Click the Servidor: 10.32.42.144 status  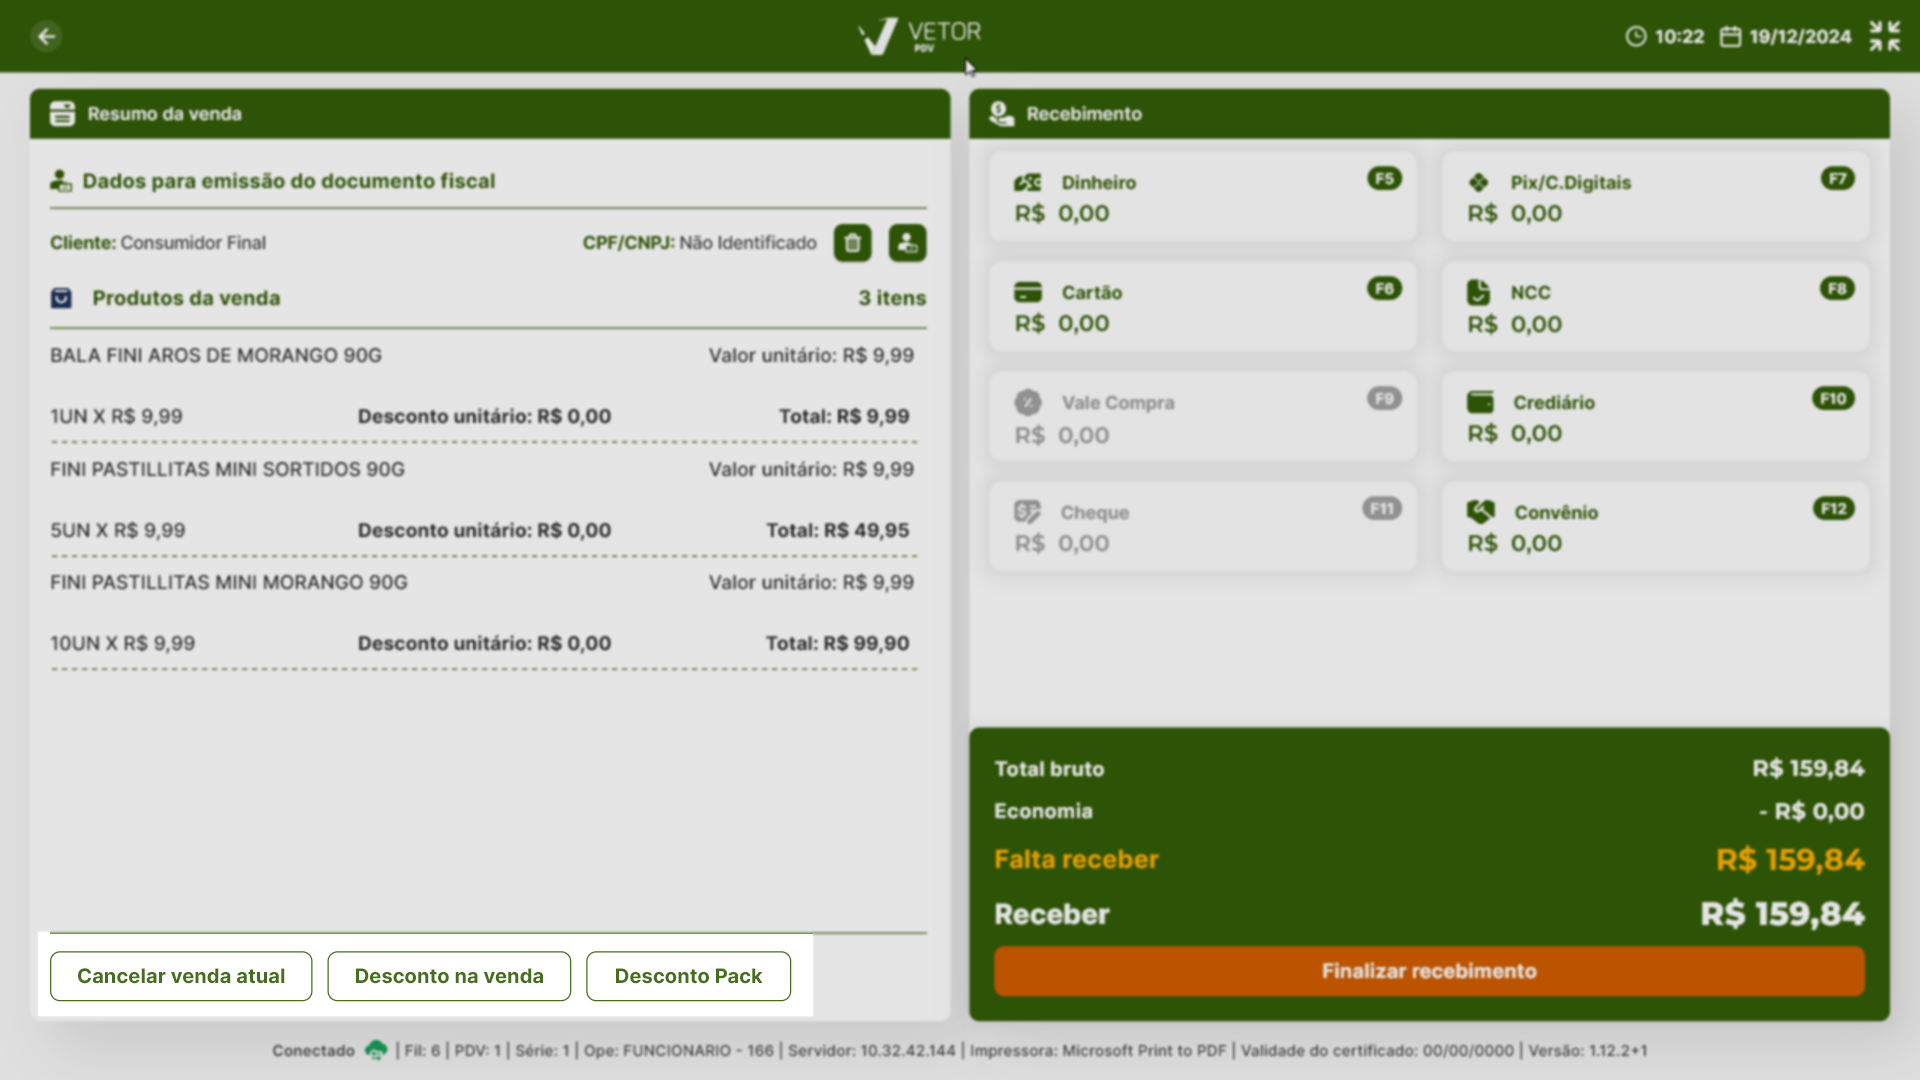point(872,1051)
